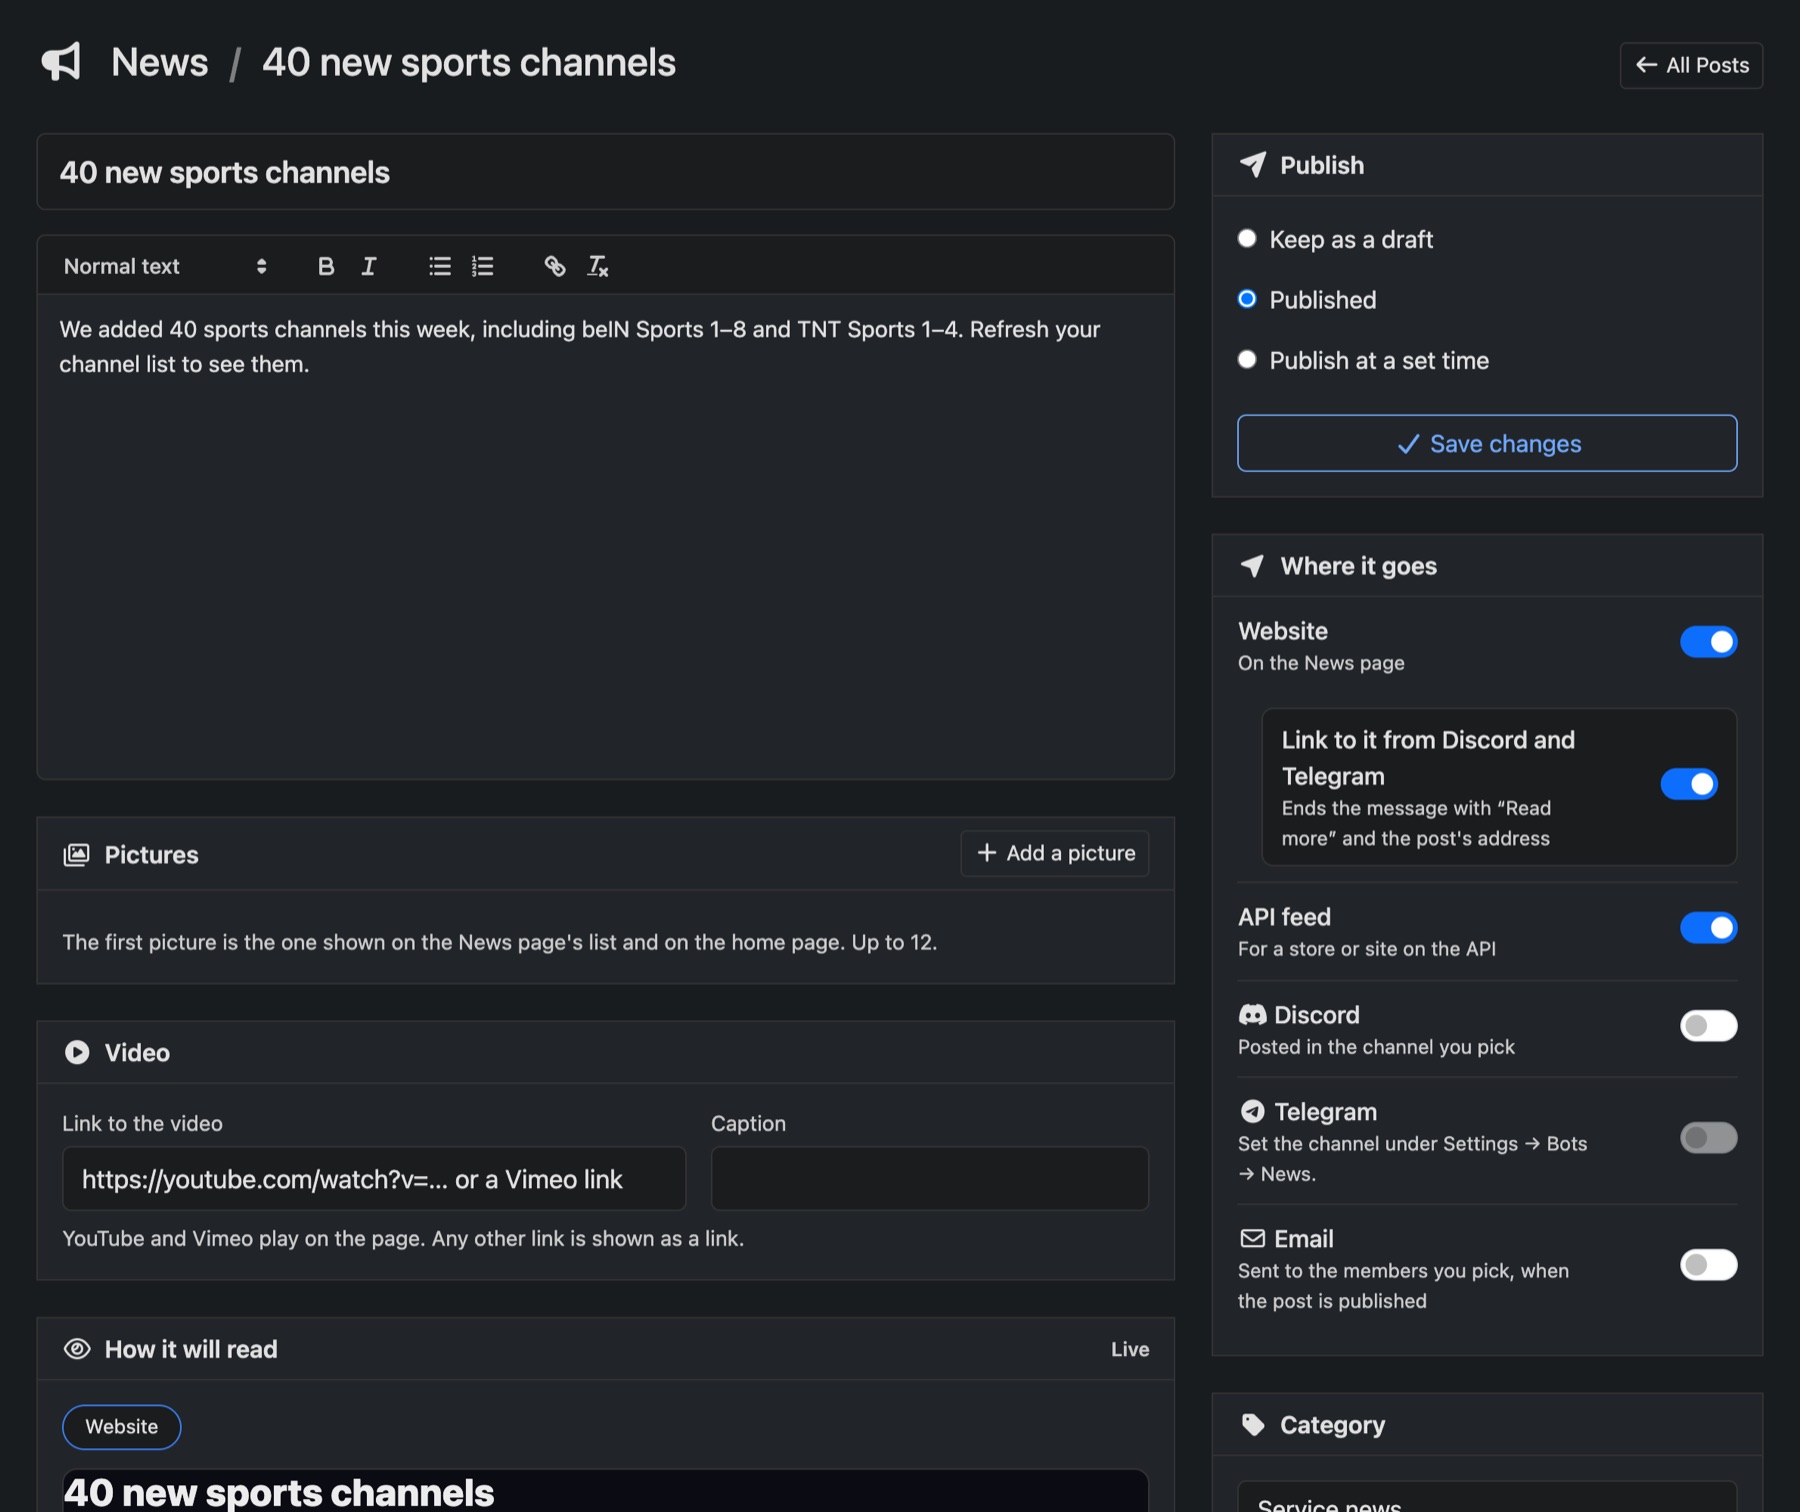Disable the API feed switch

pyautogui.click(x=1708, y=928)
